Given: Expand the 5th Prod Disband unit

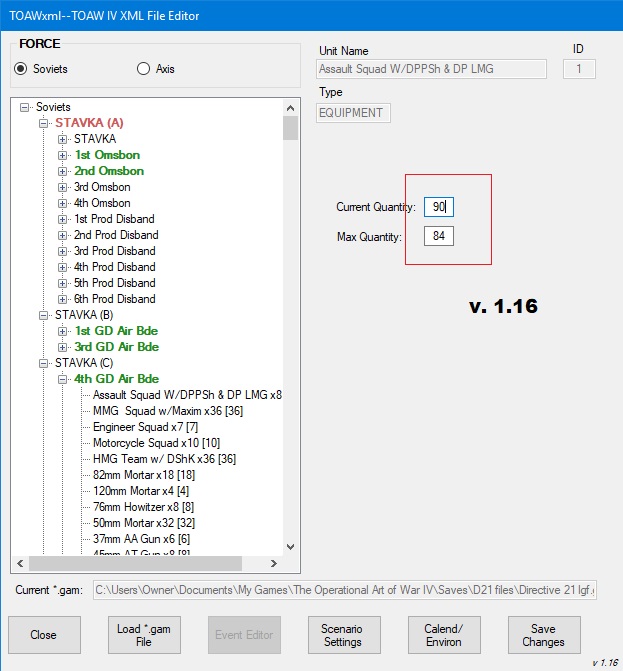Looking at the screenshot, I should click(62, 283).
